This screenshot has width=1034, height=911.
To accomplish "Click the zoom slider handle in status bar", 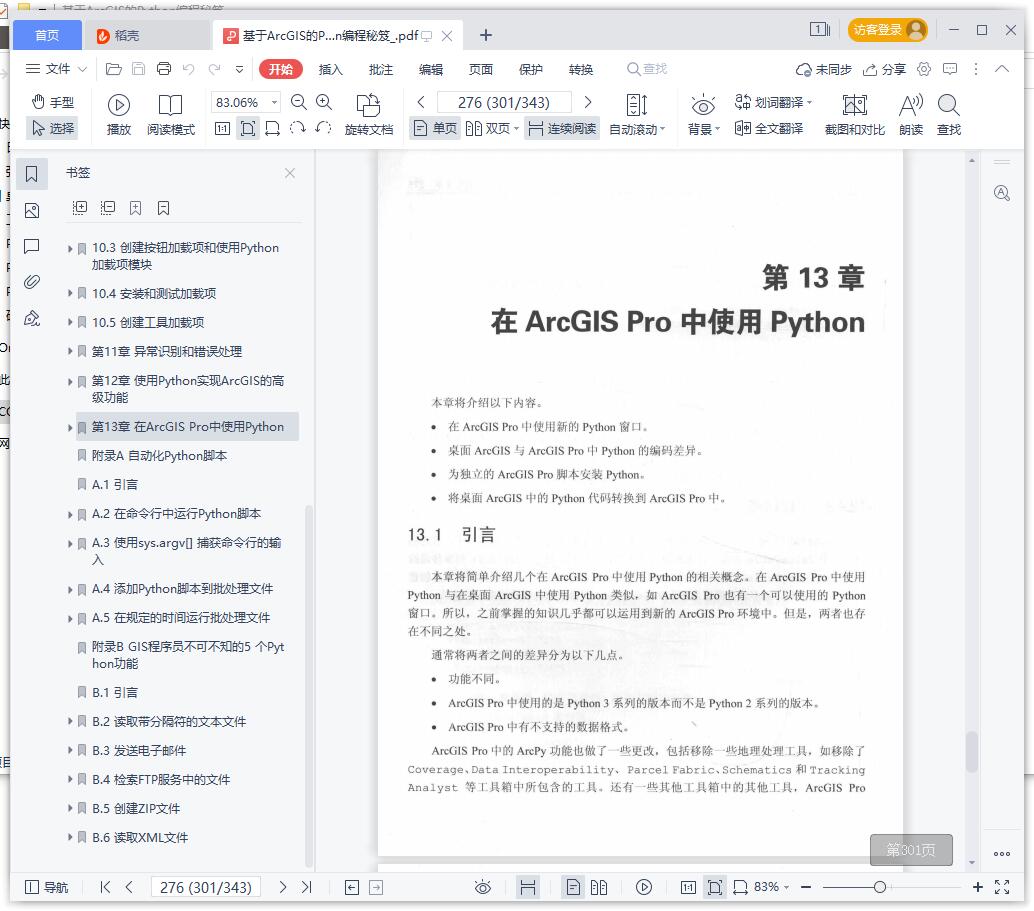I will point(880,887).
